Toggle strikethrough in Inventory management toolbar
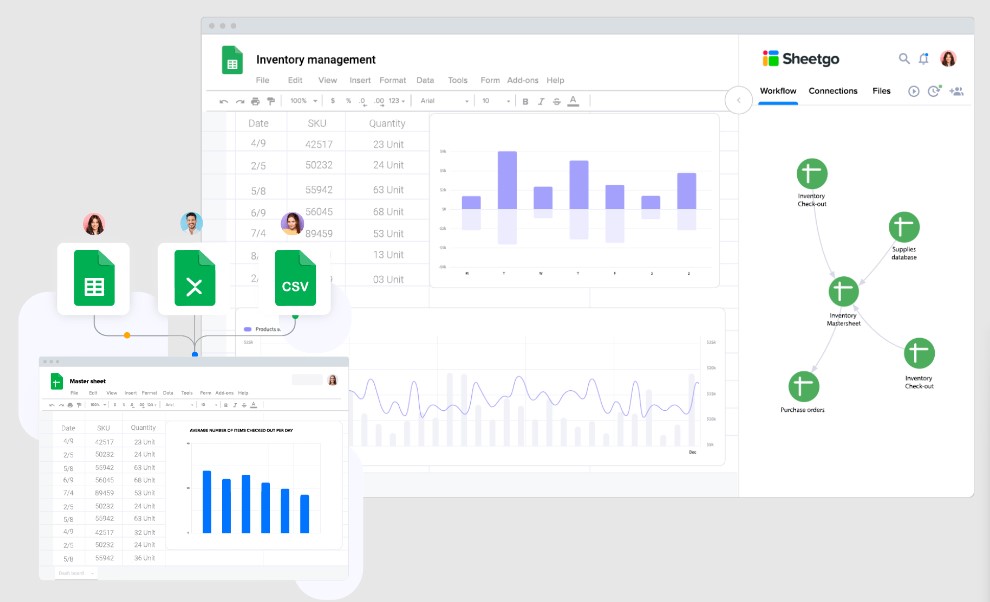 pos(556,101)
